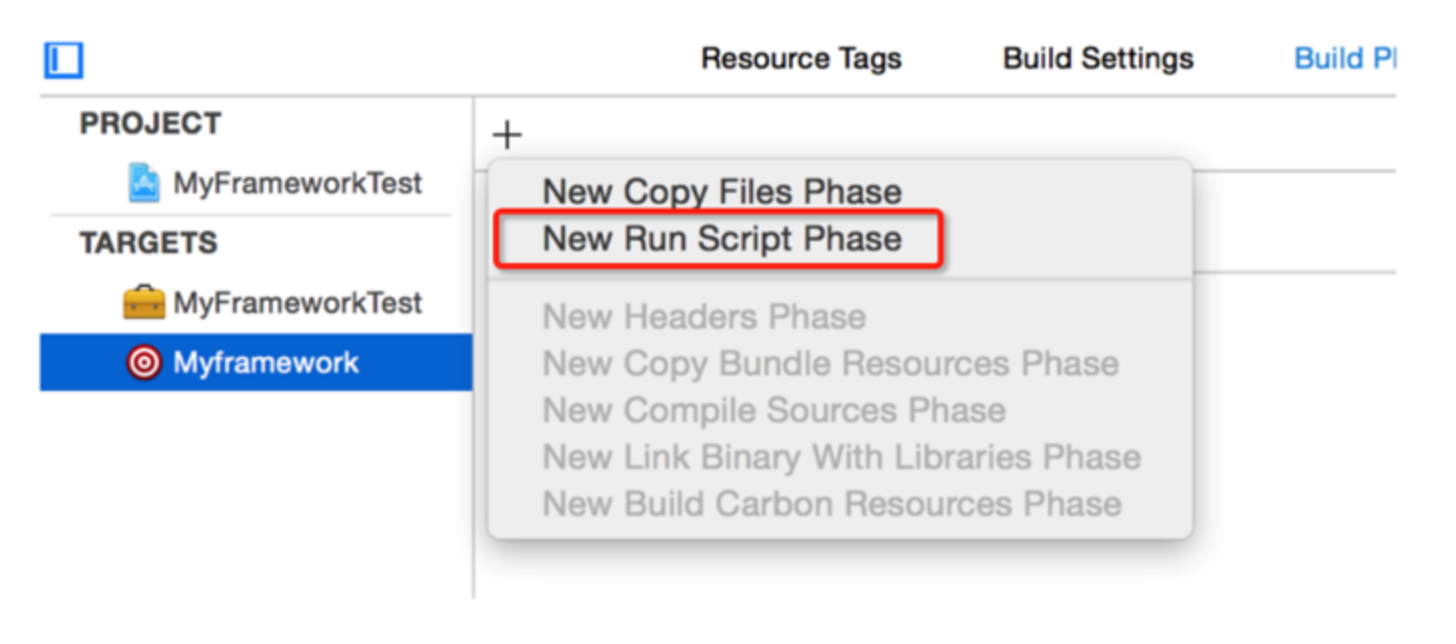Select the Myframework target row

(256, 362)
